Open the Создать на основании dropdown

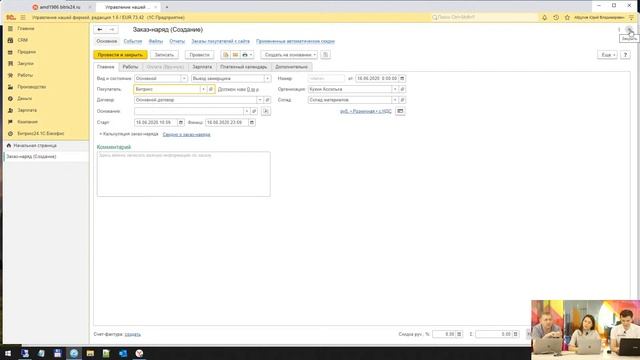pyautogui.click(x=289, y=55)
